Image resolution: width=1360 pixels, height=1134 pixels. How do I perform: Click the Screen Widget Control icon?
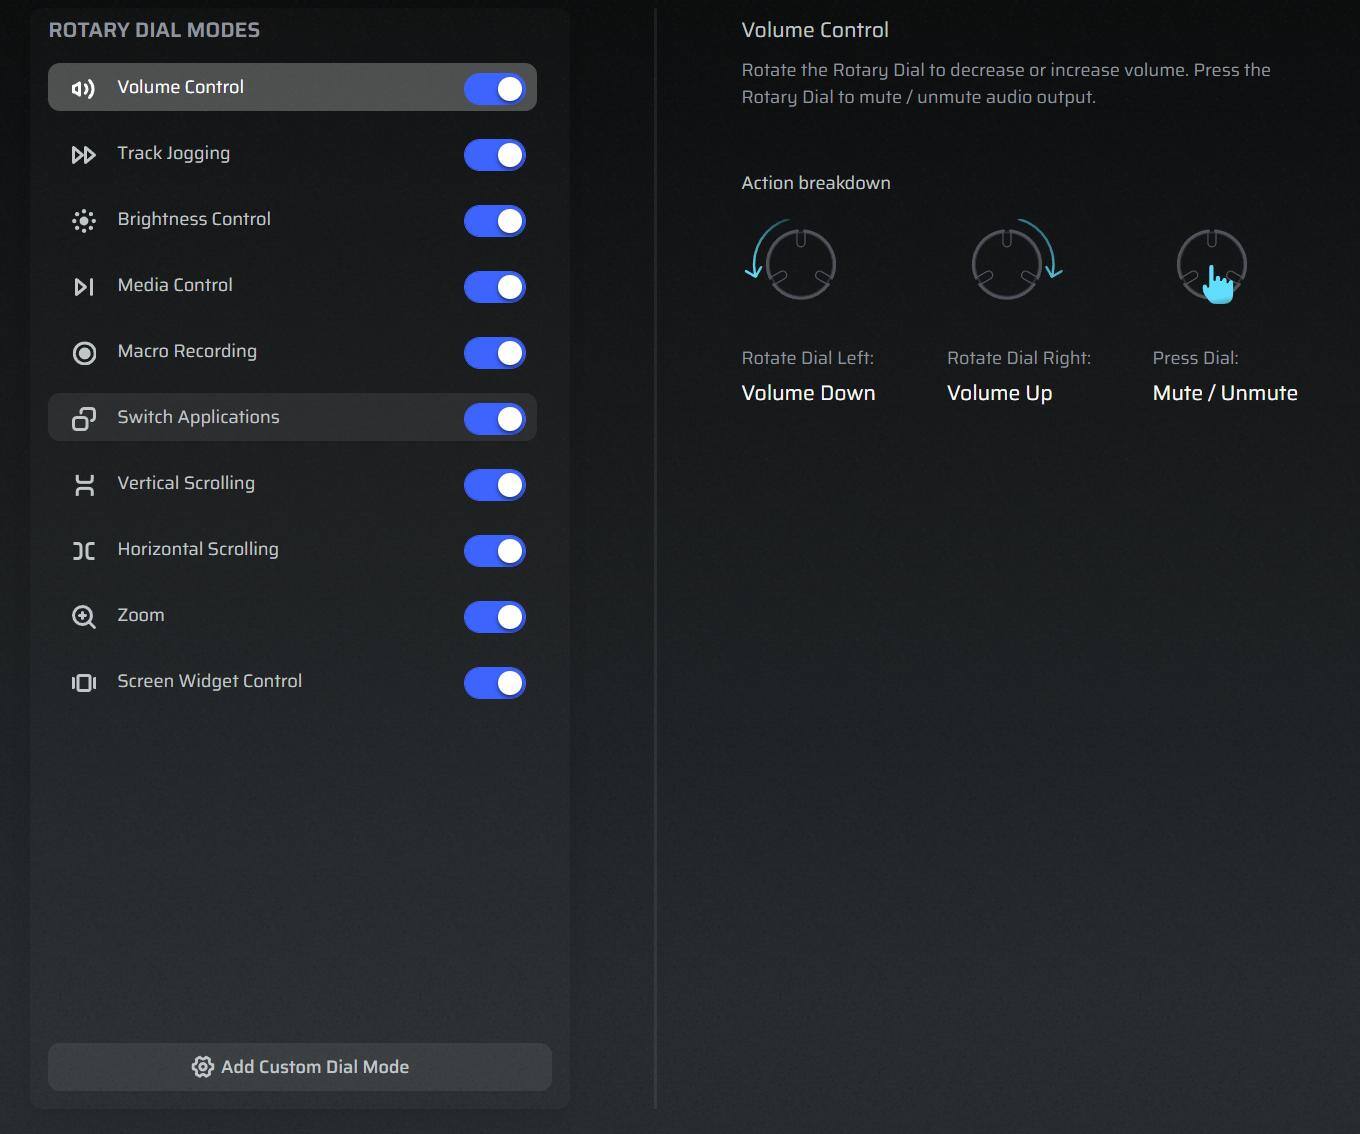(84, 682)
